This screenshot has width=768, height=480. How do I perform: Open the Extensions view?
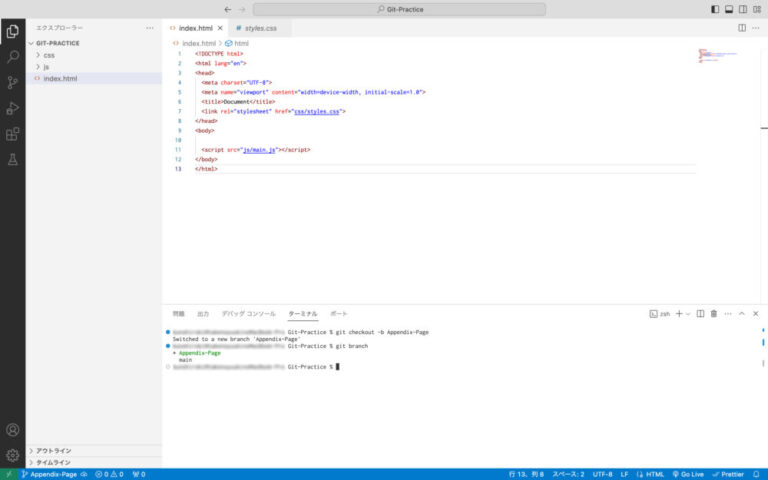click(x=13, y=134)
